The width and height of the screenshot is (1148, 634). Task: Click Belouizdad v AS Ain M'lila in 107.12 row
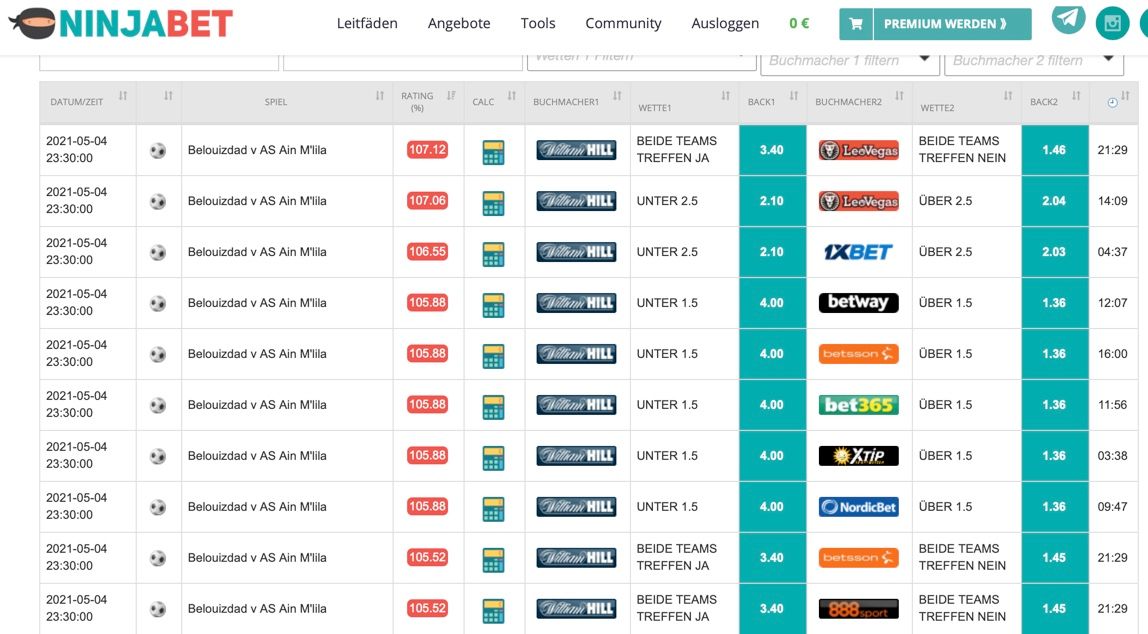pyautogui.click(x=257, y=150)
